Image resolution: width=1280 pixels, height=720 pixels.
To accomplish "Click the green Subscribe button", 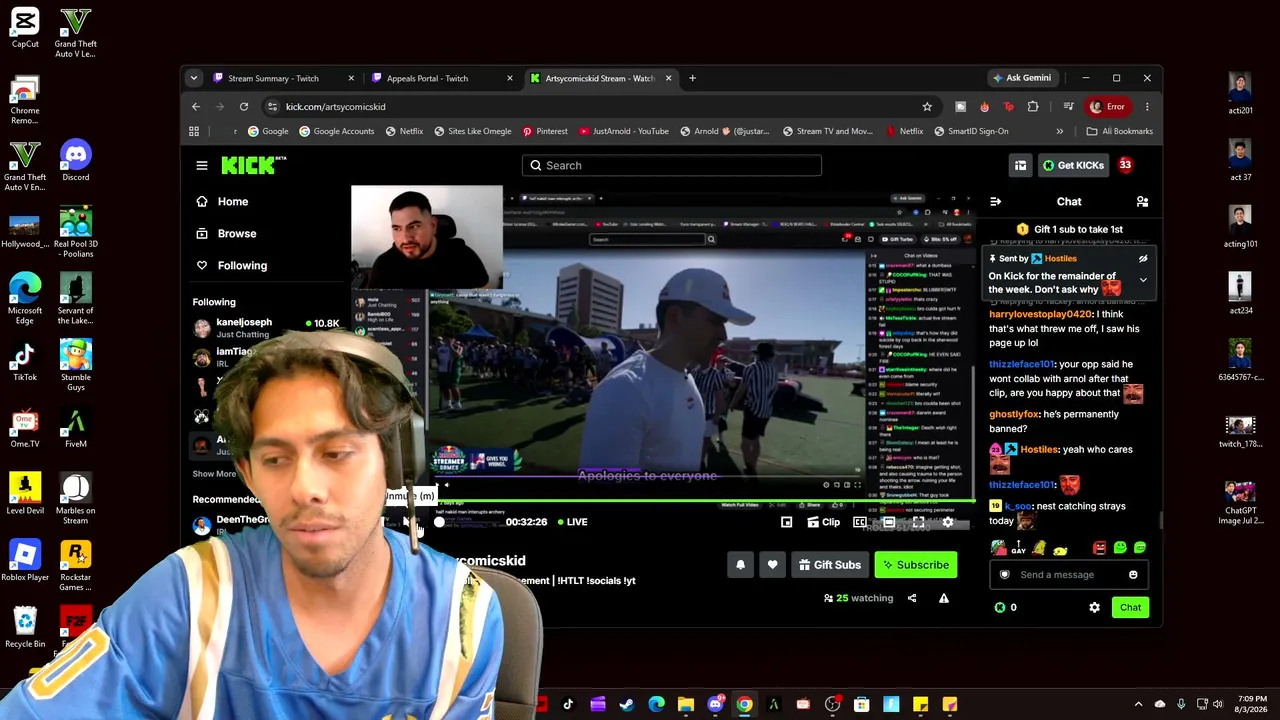I will click(915, 565).
